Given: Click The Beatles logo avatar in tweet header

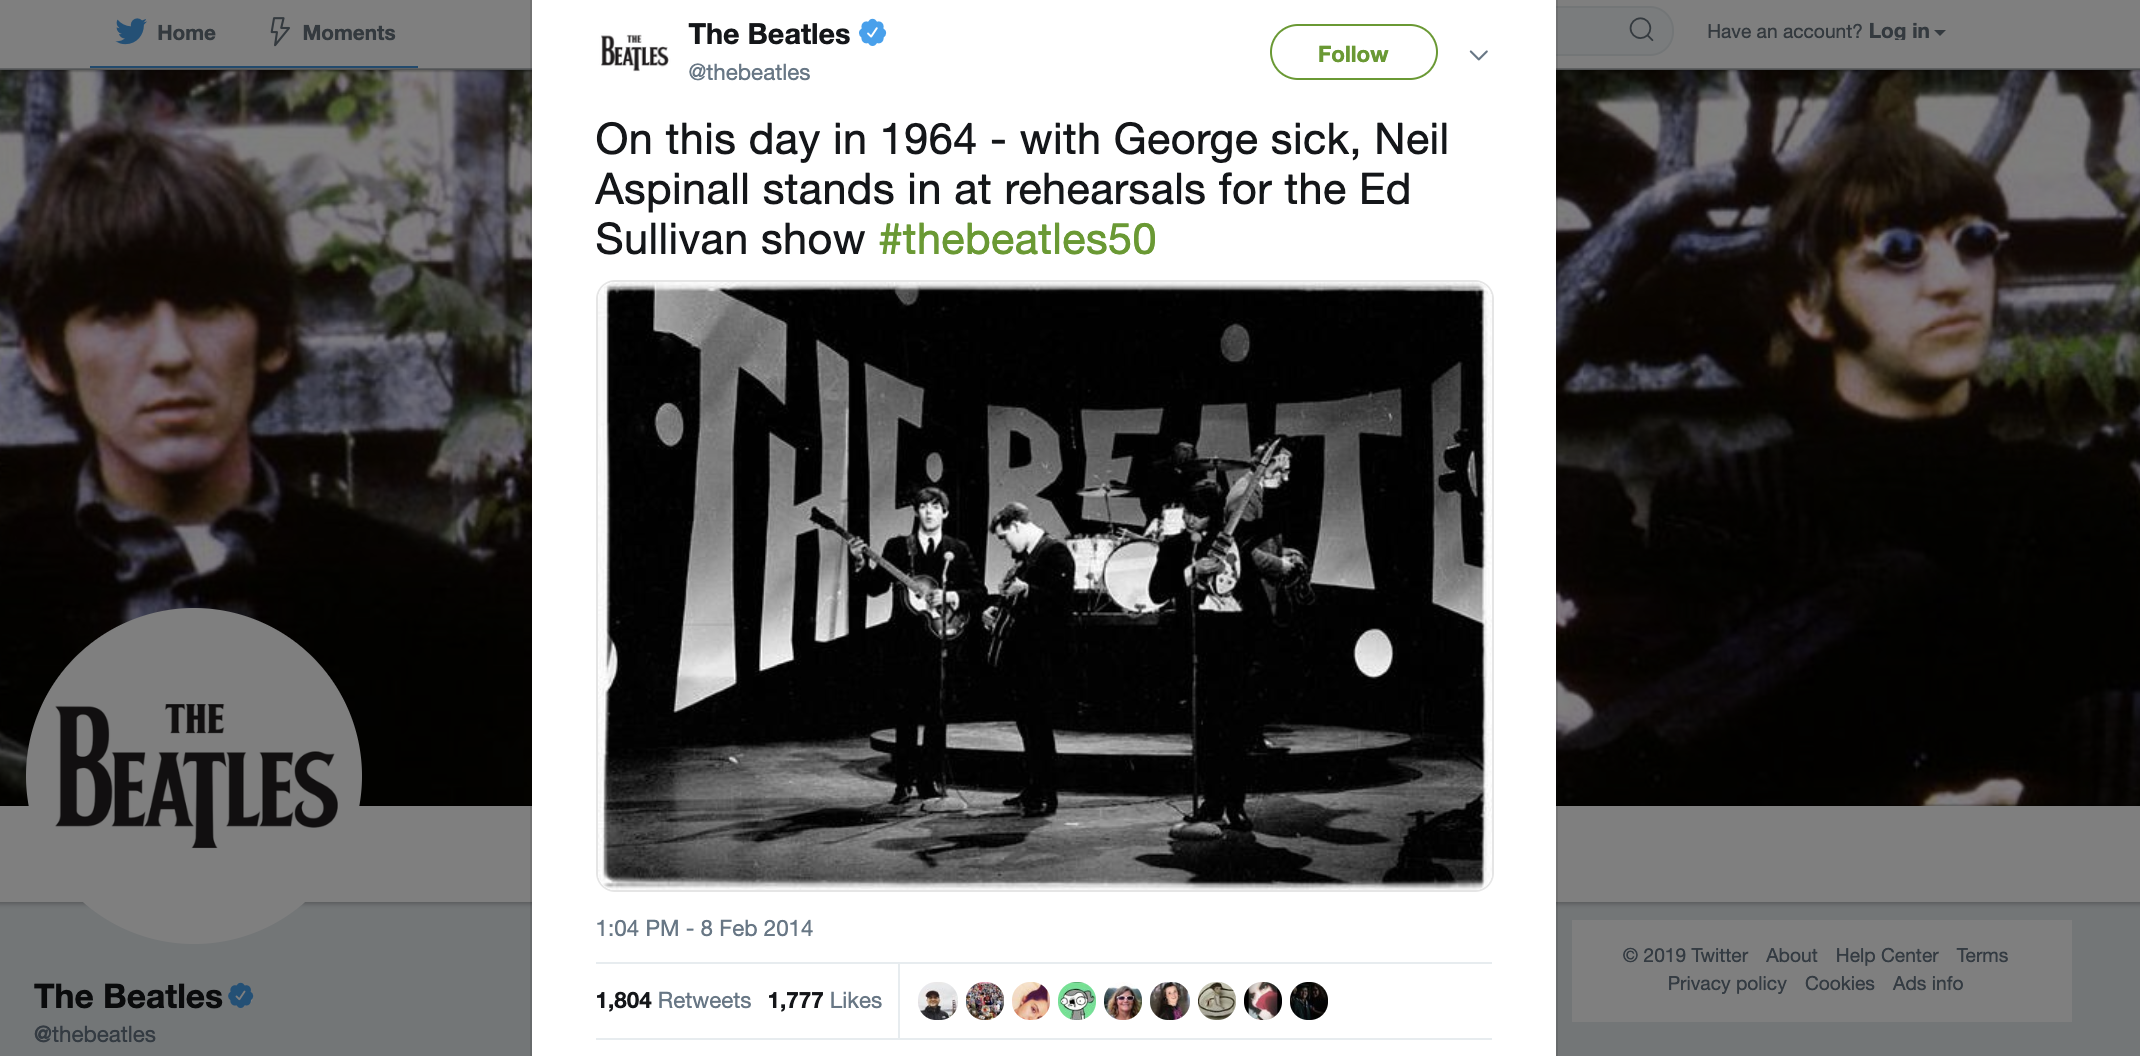Looking at the screenshot, I should [x=634, y=52].
